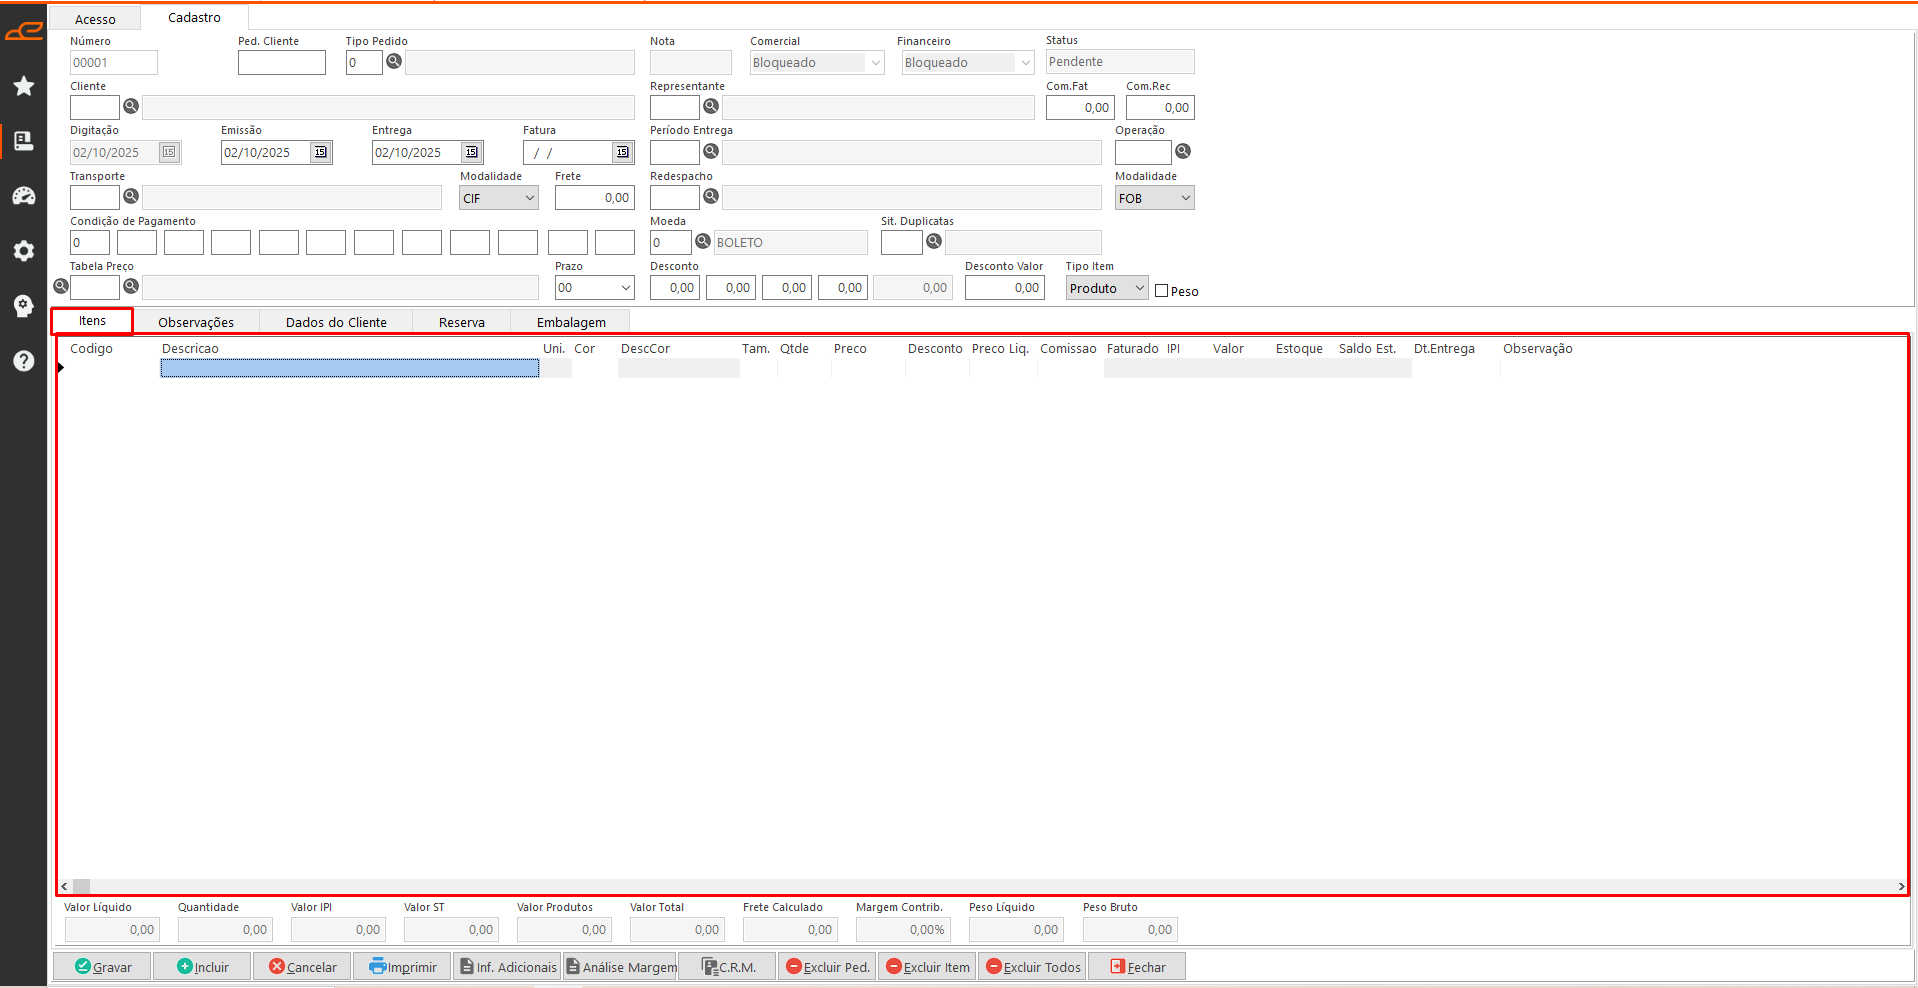This screenshot has height=988, width=1918.
Task: Open the dashboard gauge icon in sidebar
Action: pyautogui.click(x=24, y=196)
